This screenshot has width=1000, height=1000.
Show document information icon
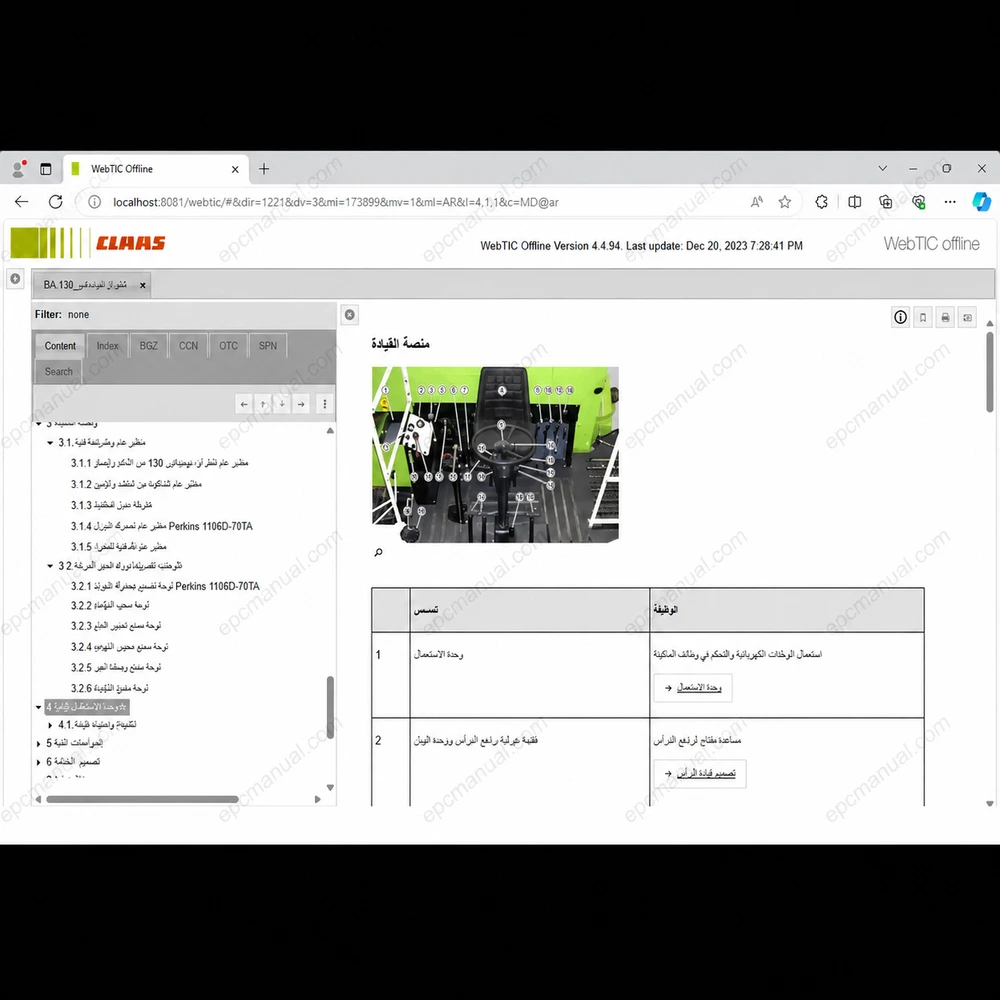coord(901,317)
